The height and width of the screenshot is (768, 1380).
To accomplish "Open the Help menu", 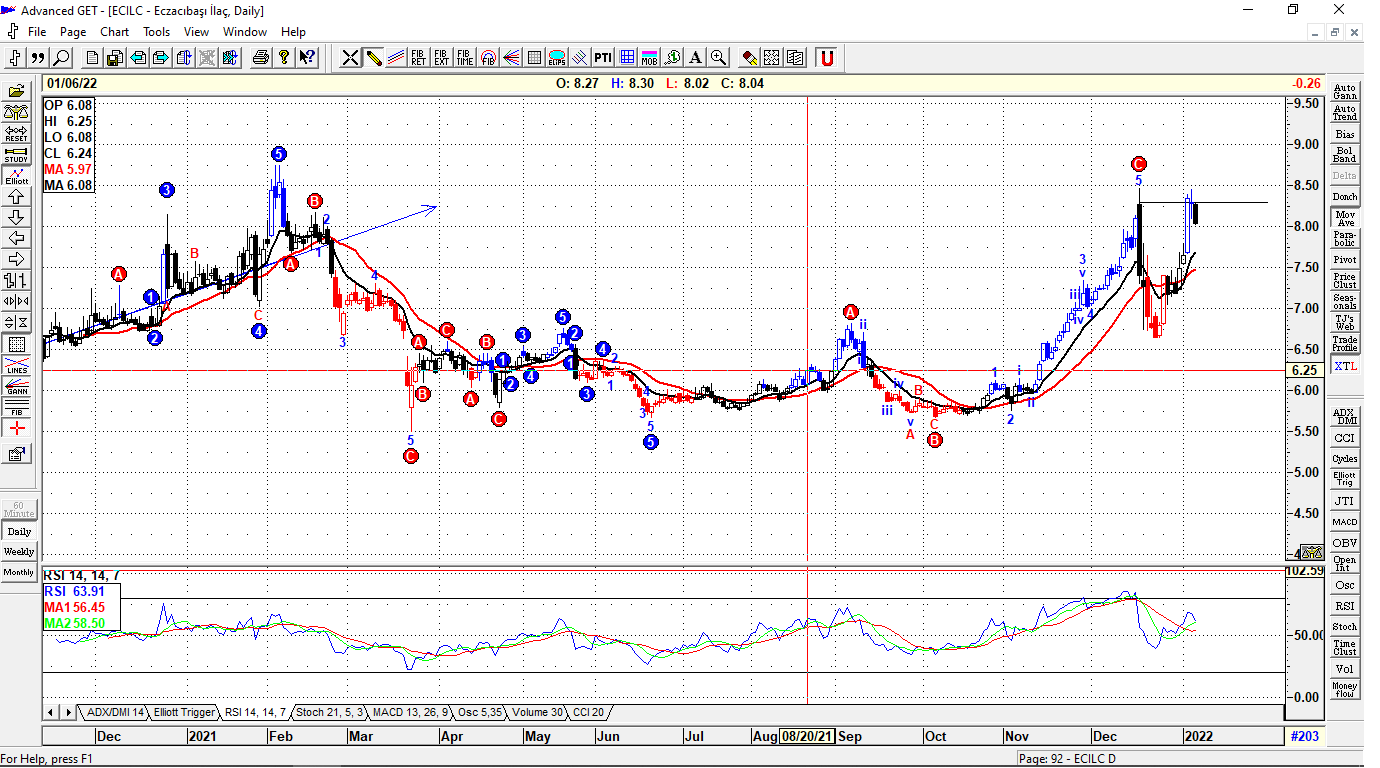I will click(x=294, y=32).
